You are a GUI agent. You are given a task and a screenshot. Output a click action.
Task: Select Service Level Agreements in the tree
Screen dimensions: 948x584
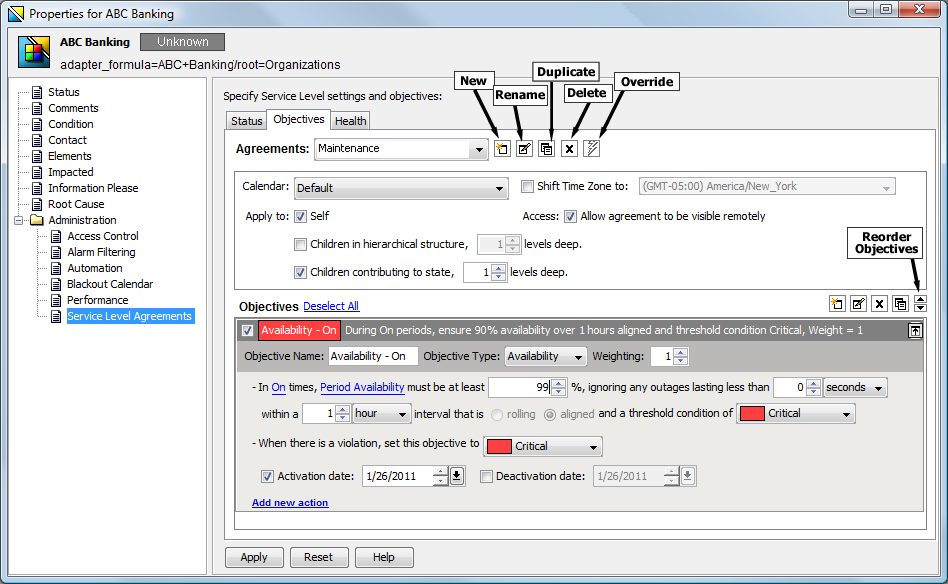[129, 316]
